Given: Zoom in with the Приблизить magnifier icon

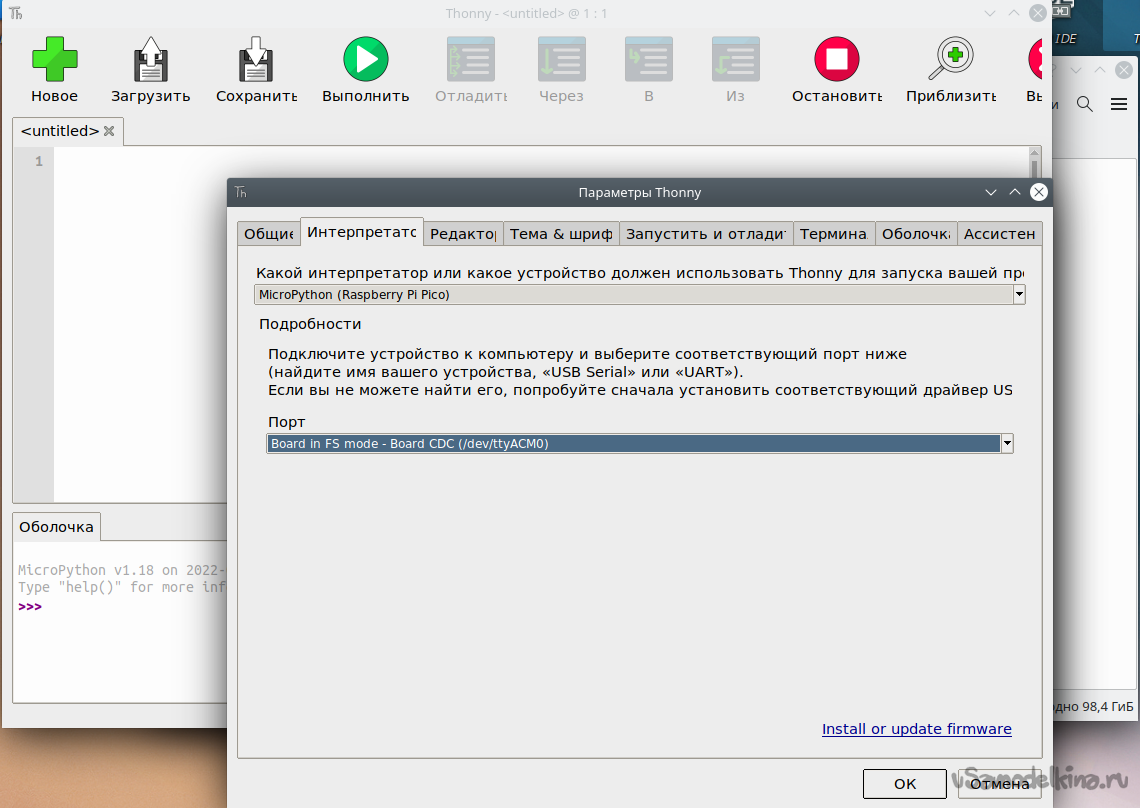Looking at the screenshot, I should [951, 59].
